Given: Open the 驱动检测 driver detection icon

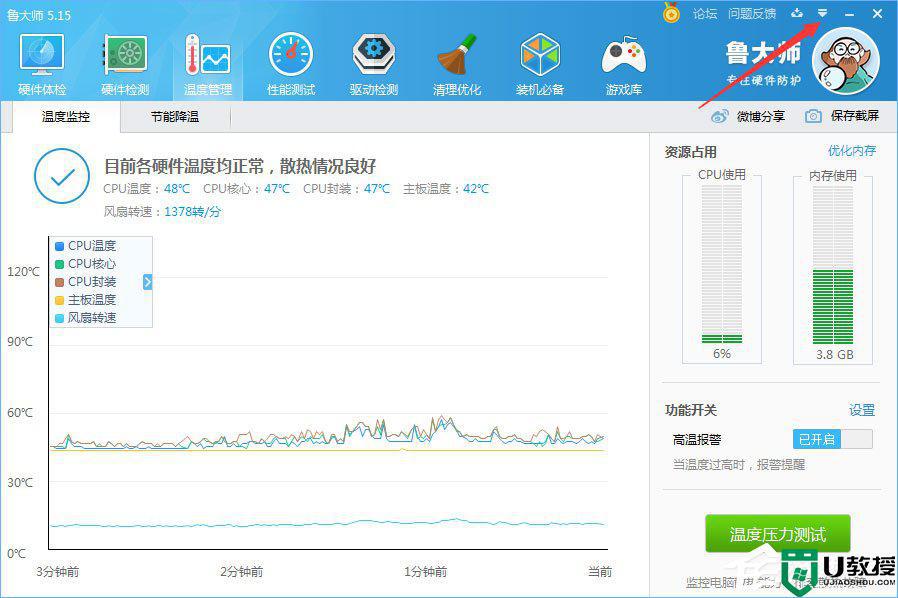Looking at the screenshot, I should pos(373,57).
